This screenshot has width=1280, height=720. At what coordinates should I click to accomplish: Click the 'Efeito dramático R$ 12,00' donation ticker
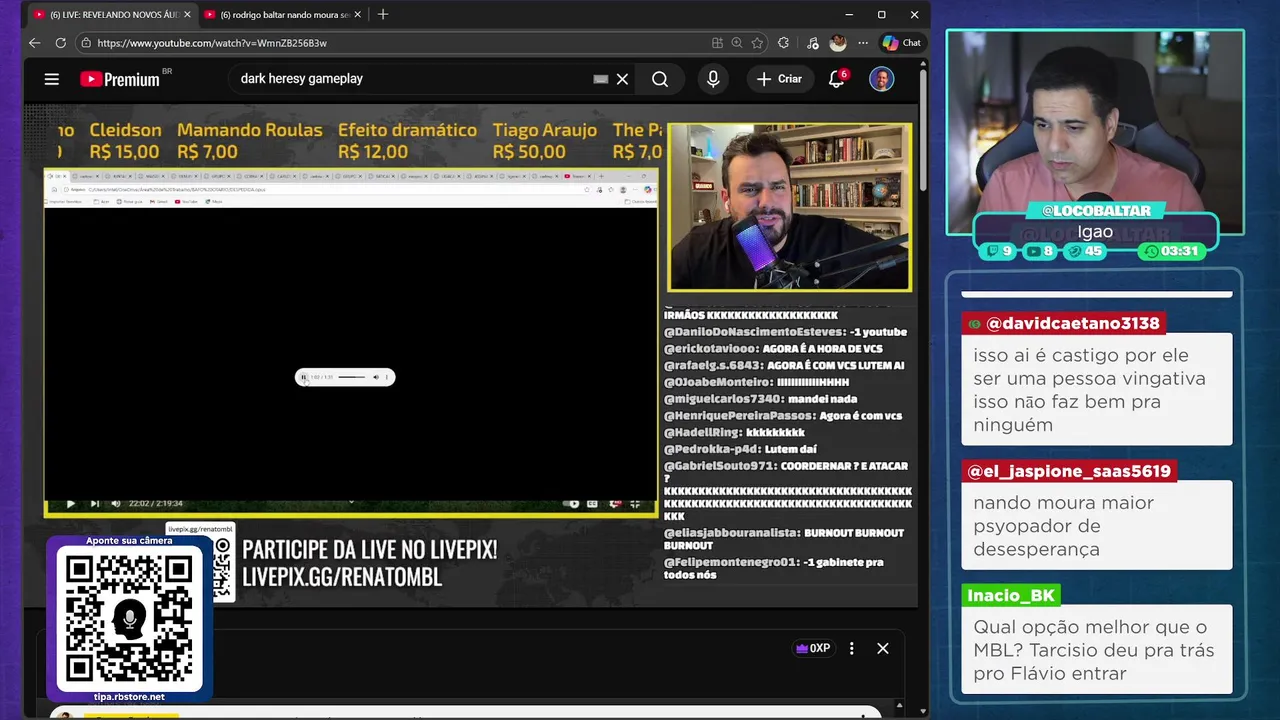pyautogui.click(x=407, y=141)
